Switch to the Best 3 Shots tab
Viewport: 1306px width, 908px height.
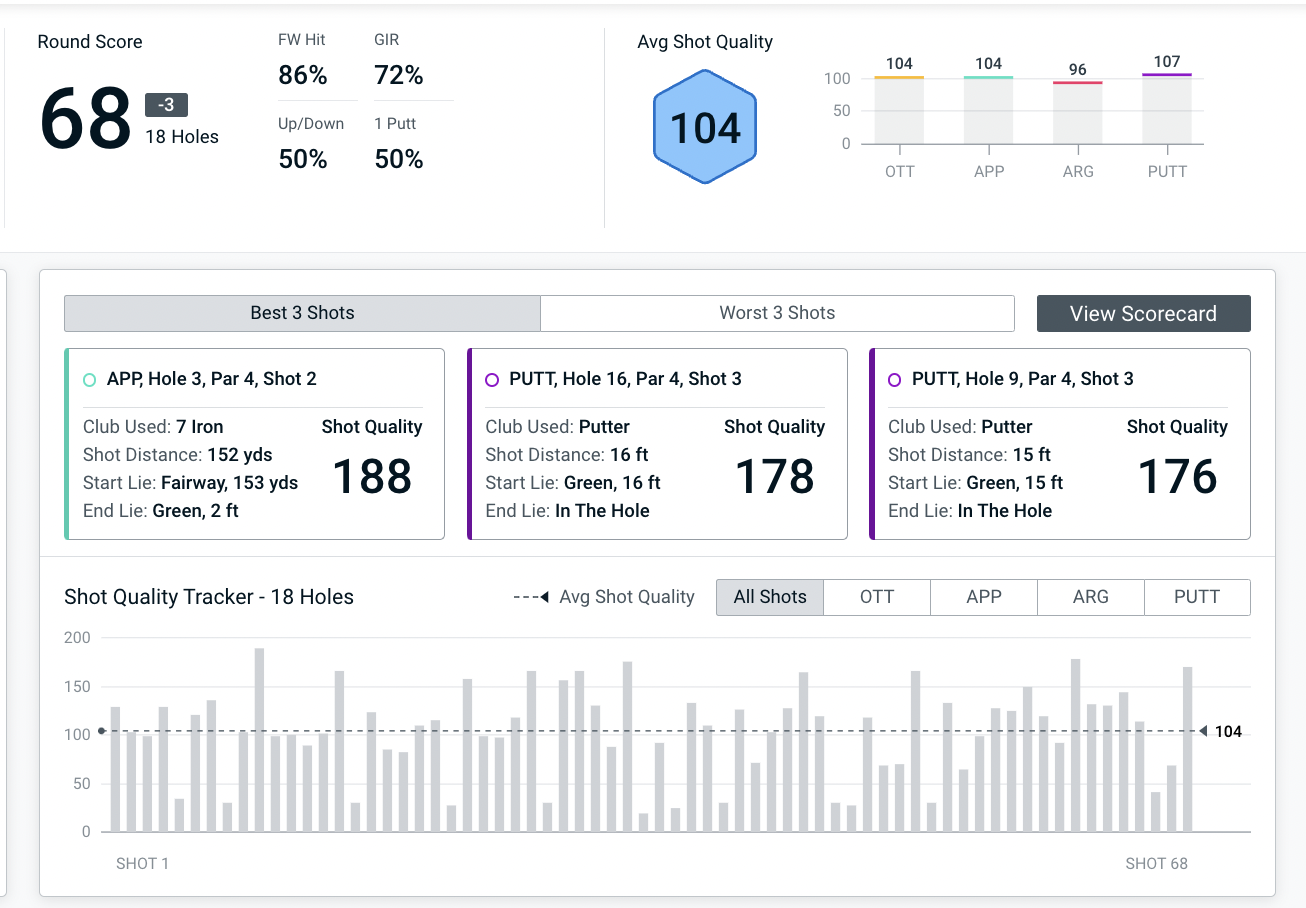pyautogui.click(x=302, y=313)
